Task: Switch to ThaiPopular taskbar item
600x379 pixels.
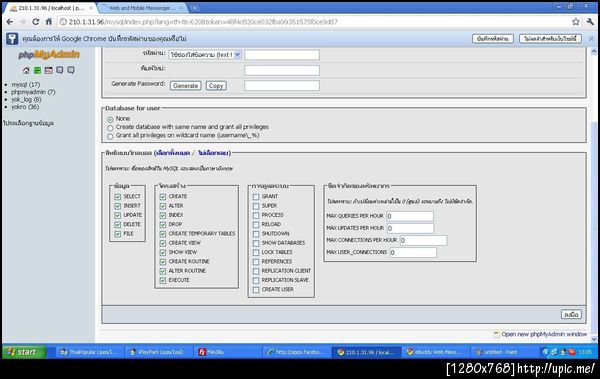Action: pos(90,352)
